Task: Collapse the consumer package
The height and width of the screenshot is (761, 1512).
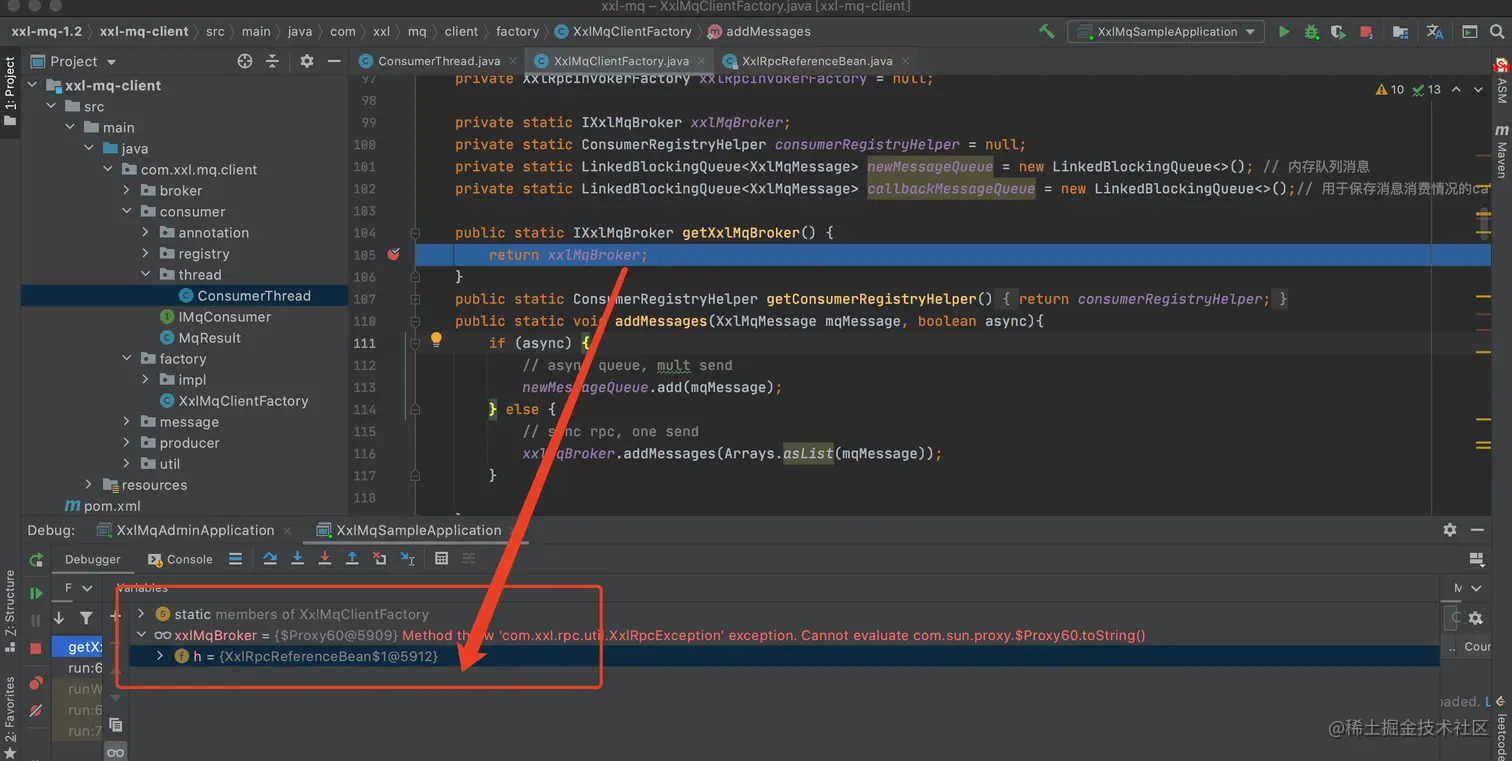Action: 127,211
